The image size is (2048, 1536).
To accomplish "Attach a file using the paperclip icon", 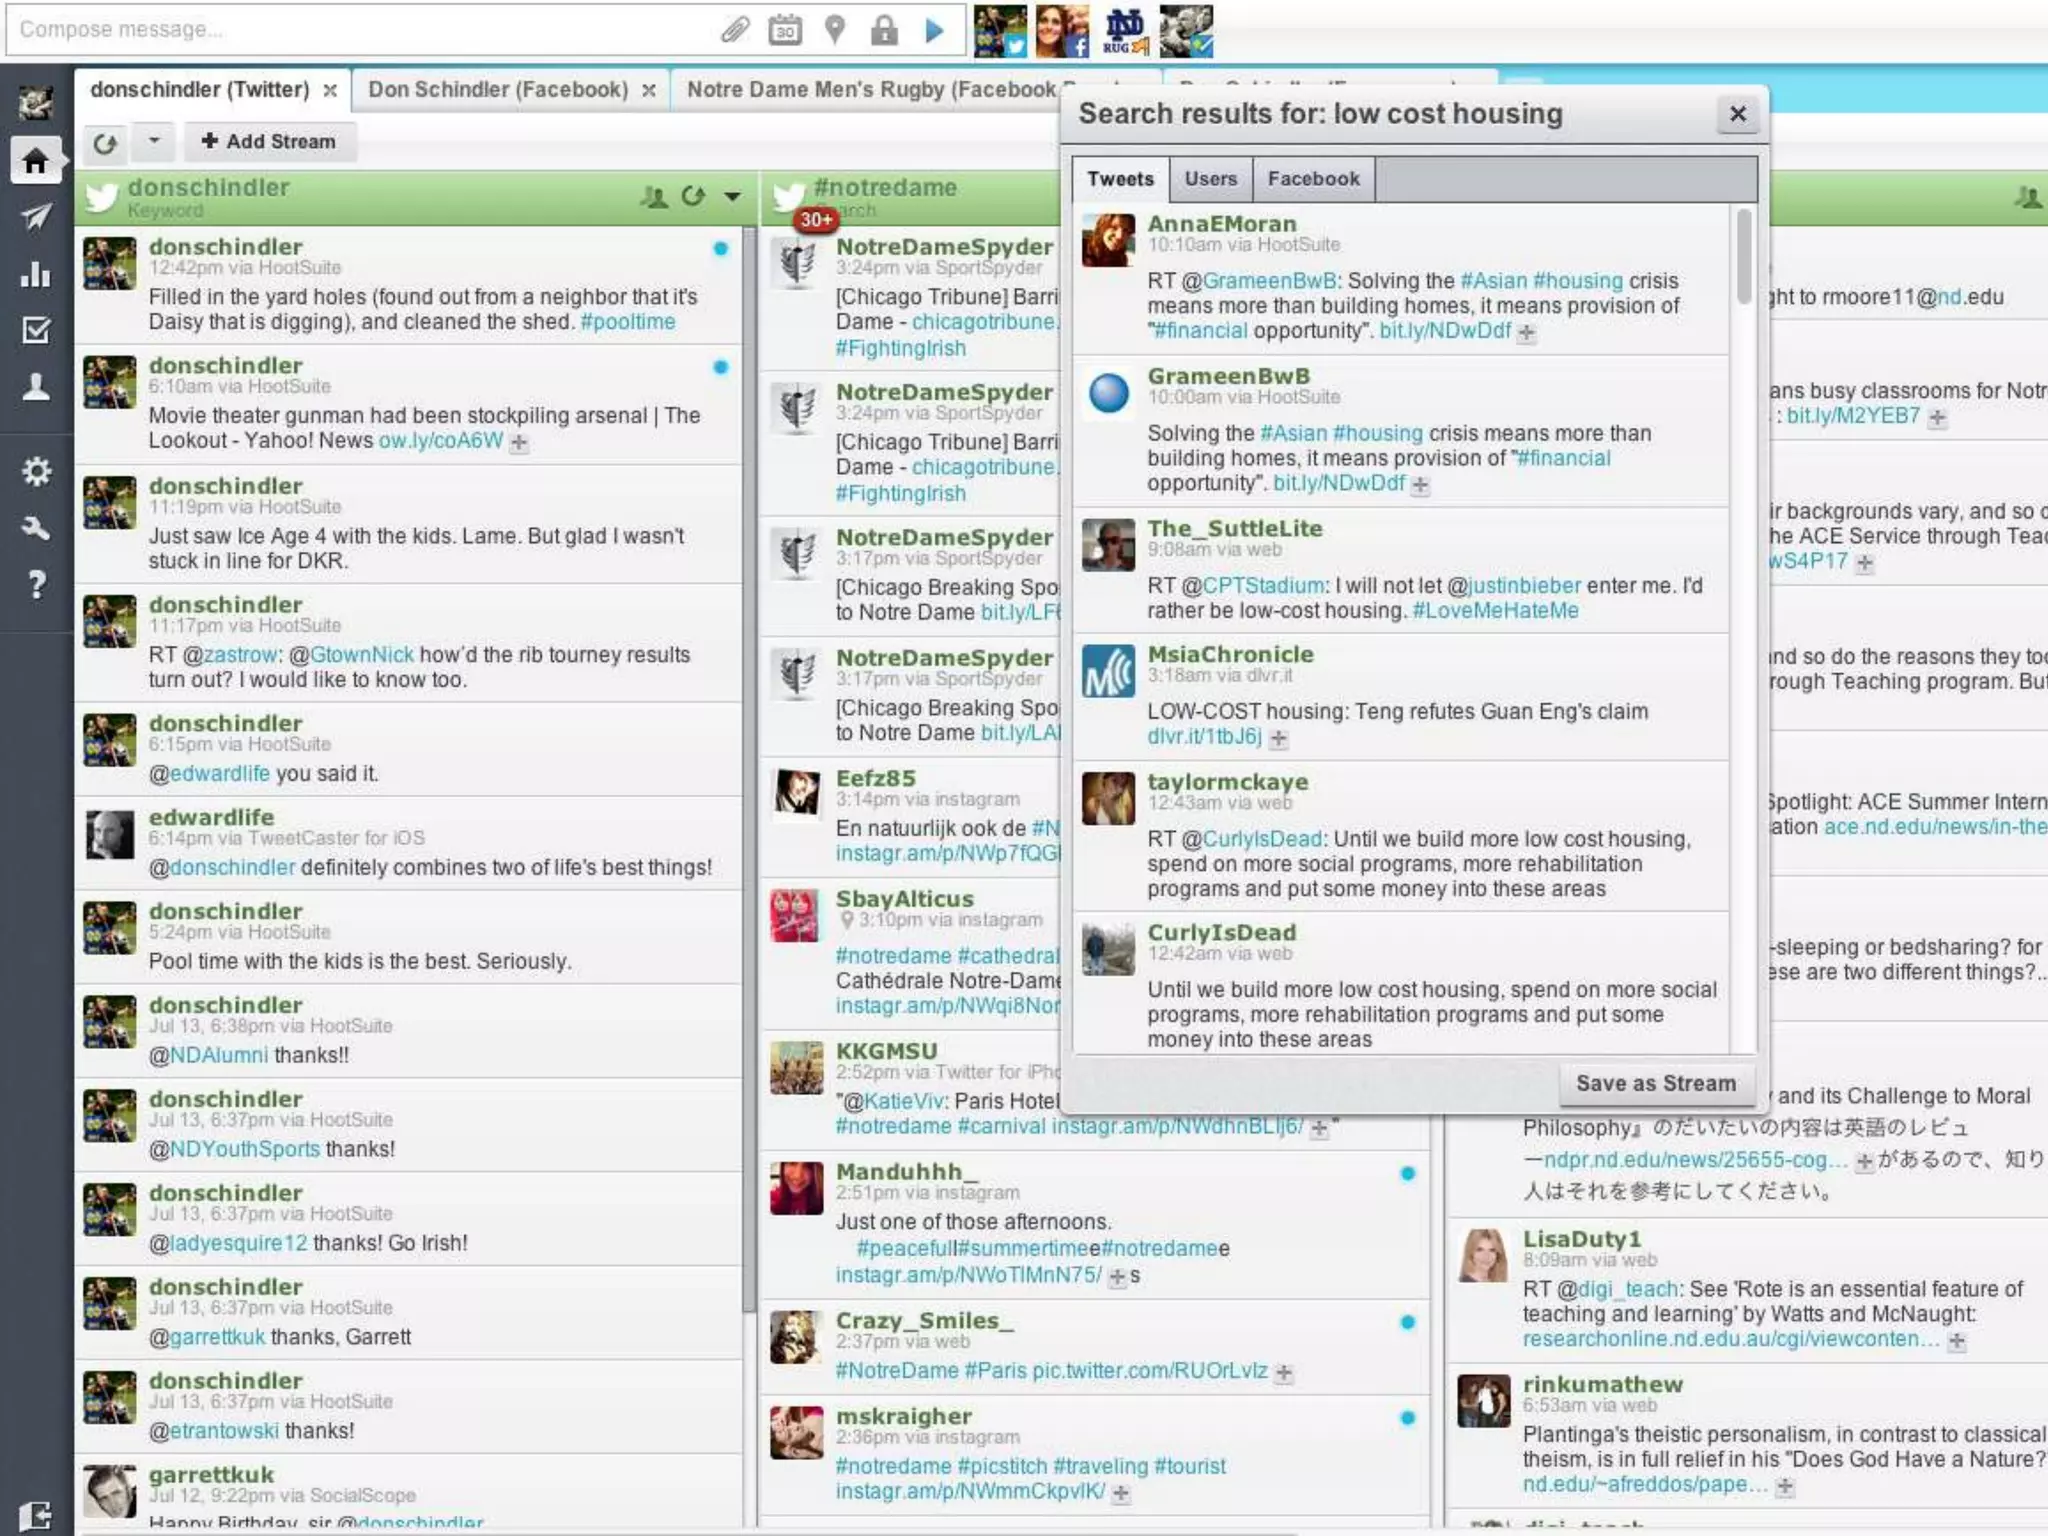I will 735,30.
